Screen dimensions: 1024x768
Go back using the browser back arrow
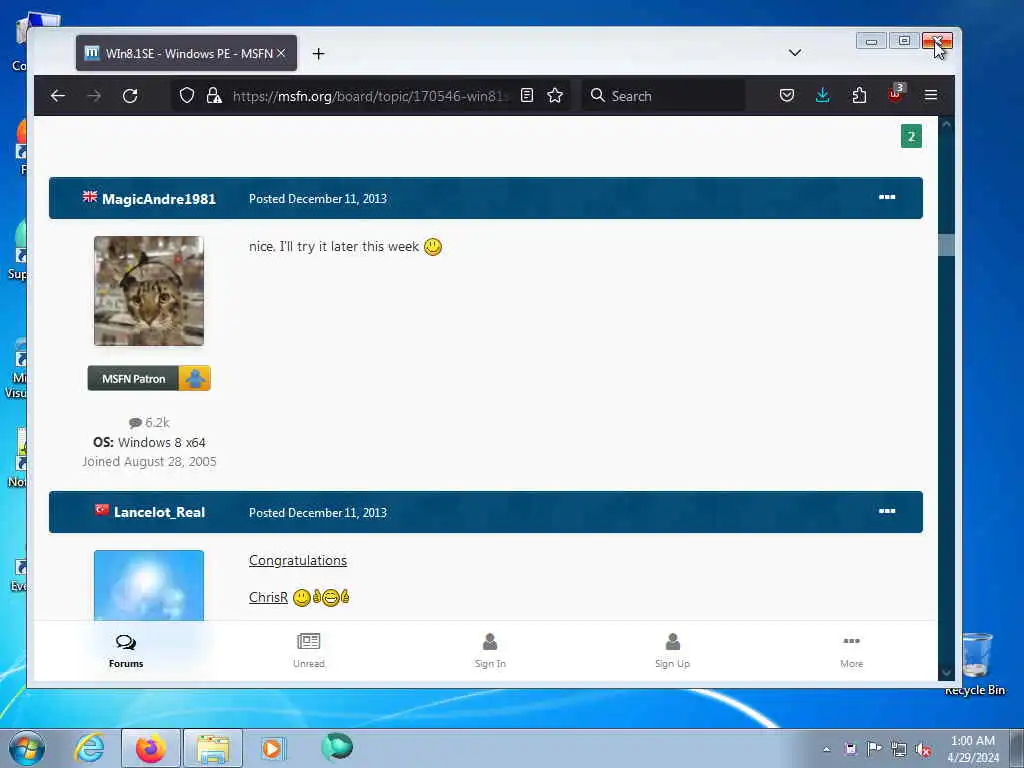pos(57,96)
